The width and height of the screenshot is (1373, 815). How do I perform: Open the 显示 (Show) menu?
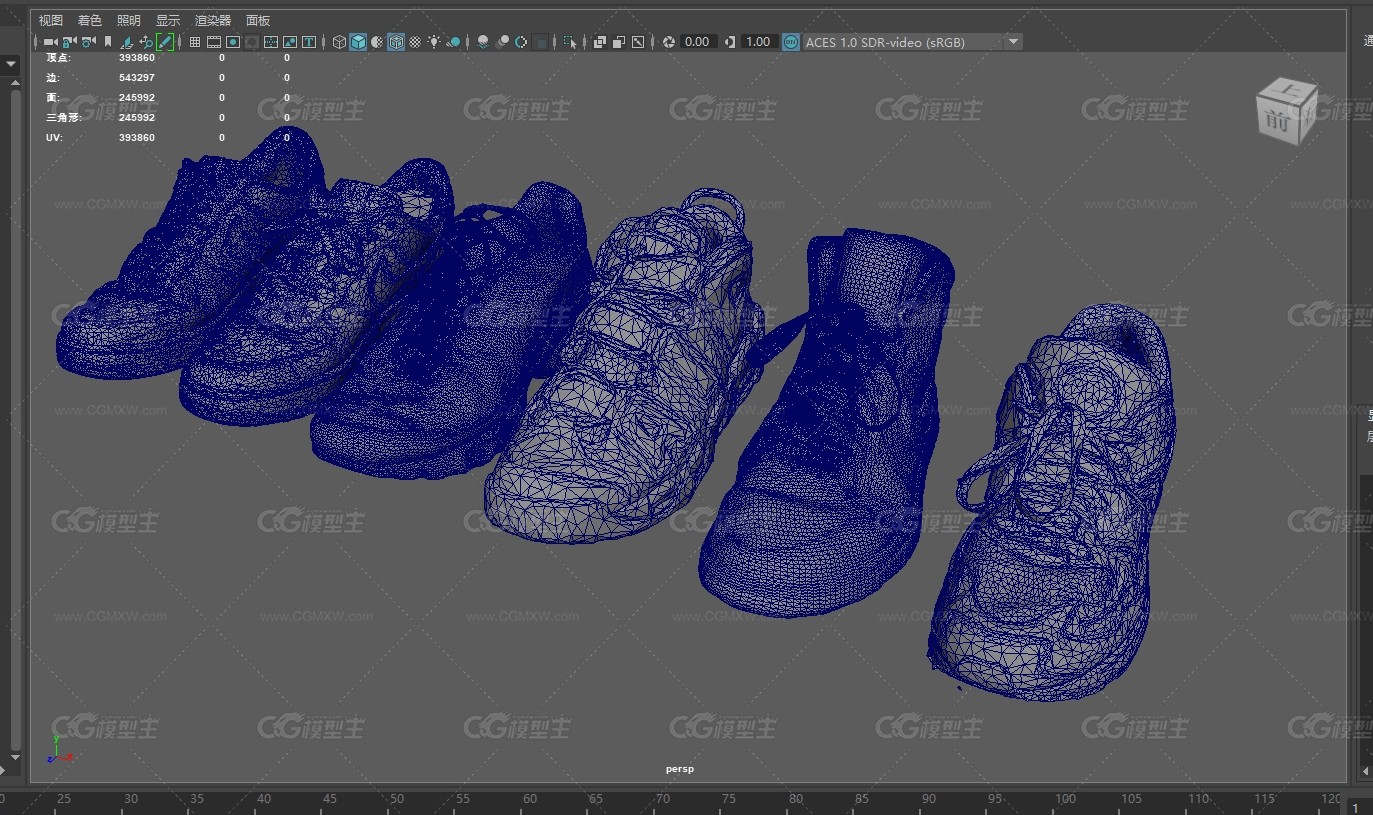[167, 20]
